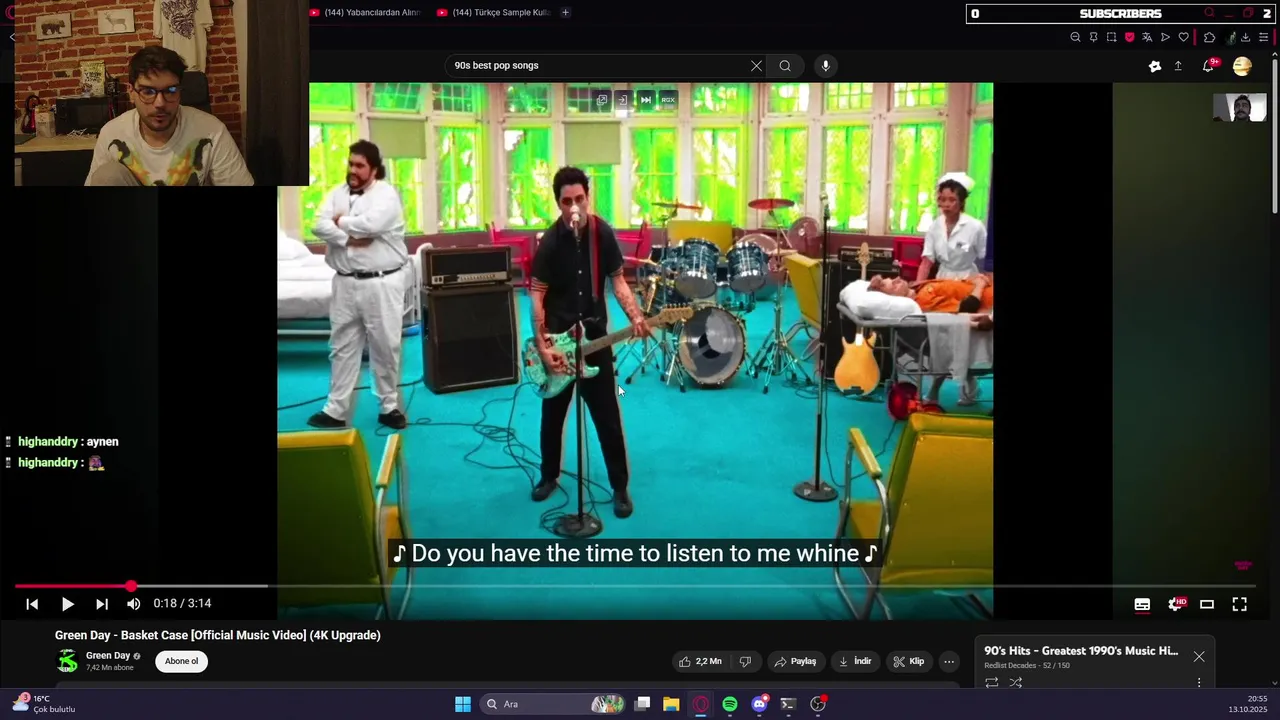Click the skip-forward overlay button
This screenshot has height=720, width=1280.
click(645, 100)
